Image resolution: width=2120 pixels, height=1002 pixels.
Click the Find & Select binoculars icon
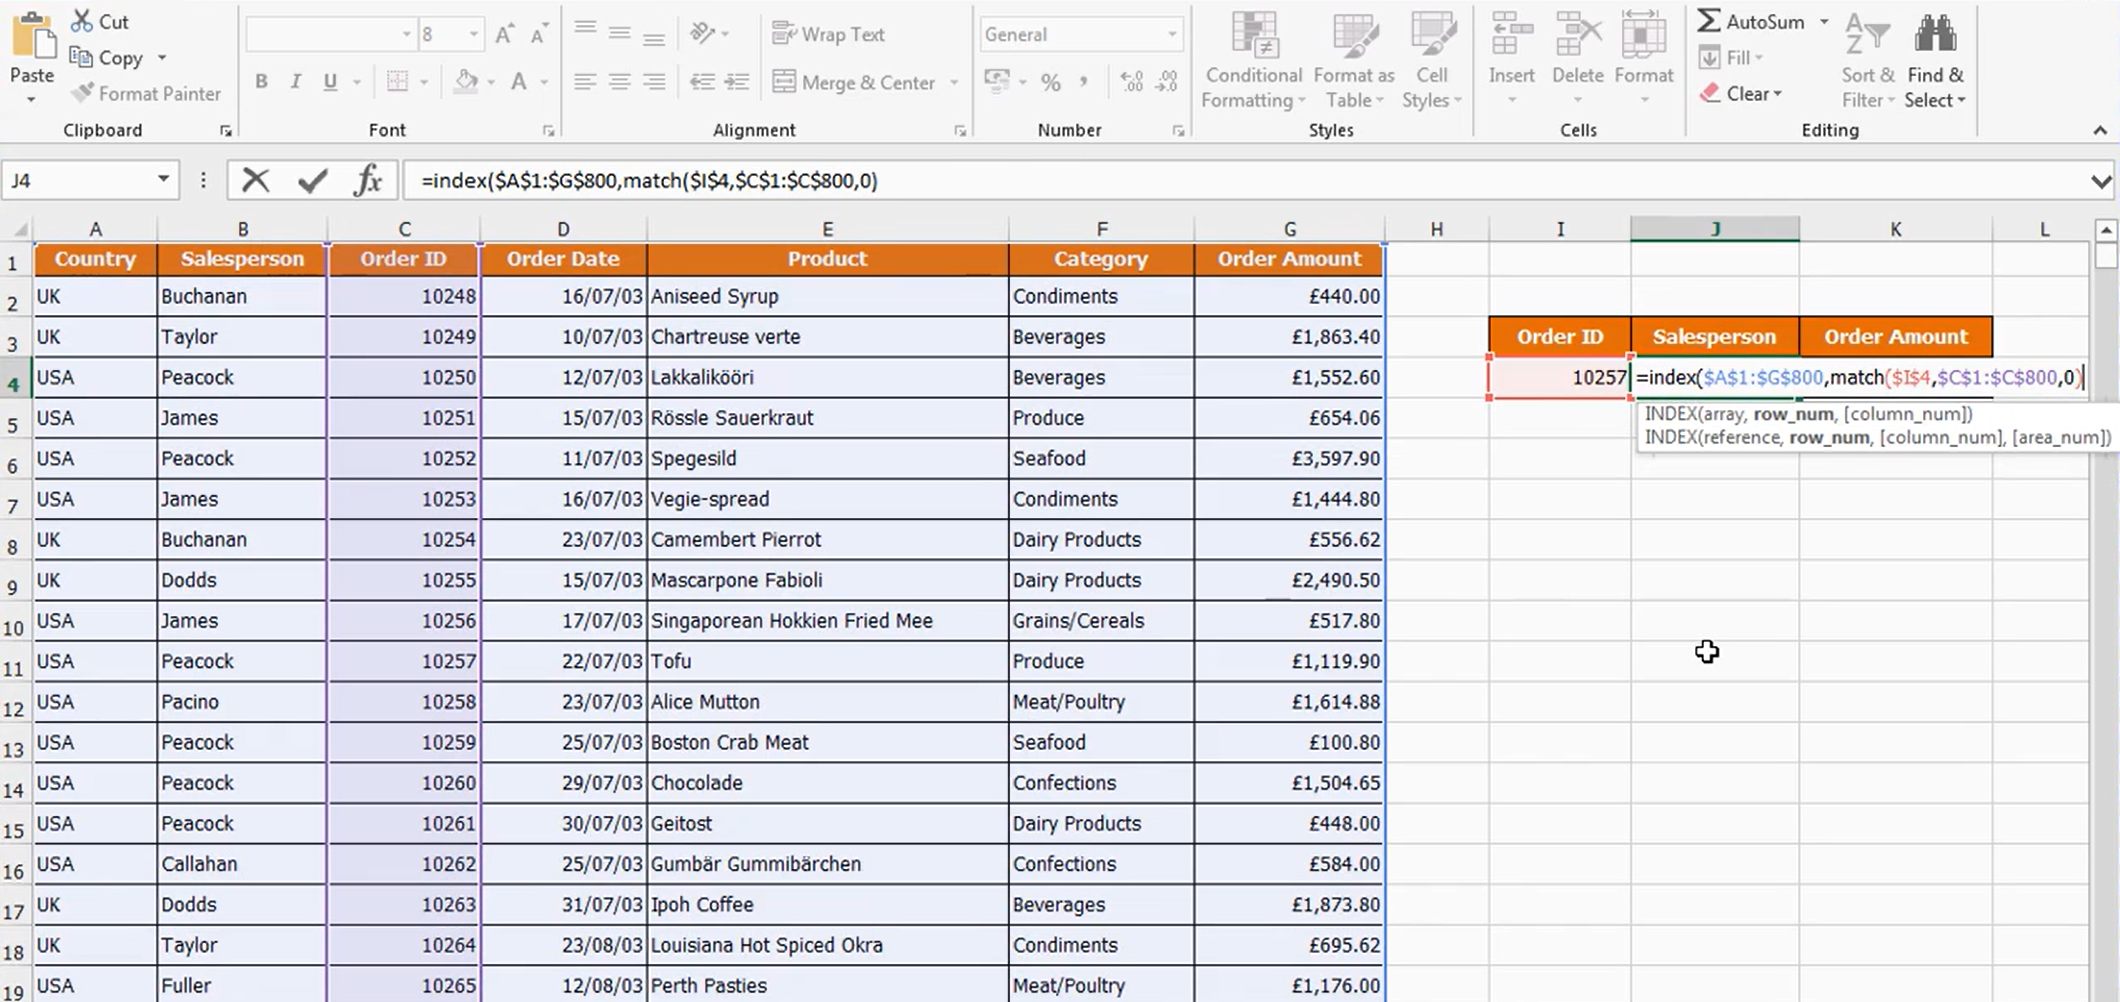(1935, 34)
